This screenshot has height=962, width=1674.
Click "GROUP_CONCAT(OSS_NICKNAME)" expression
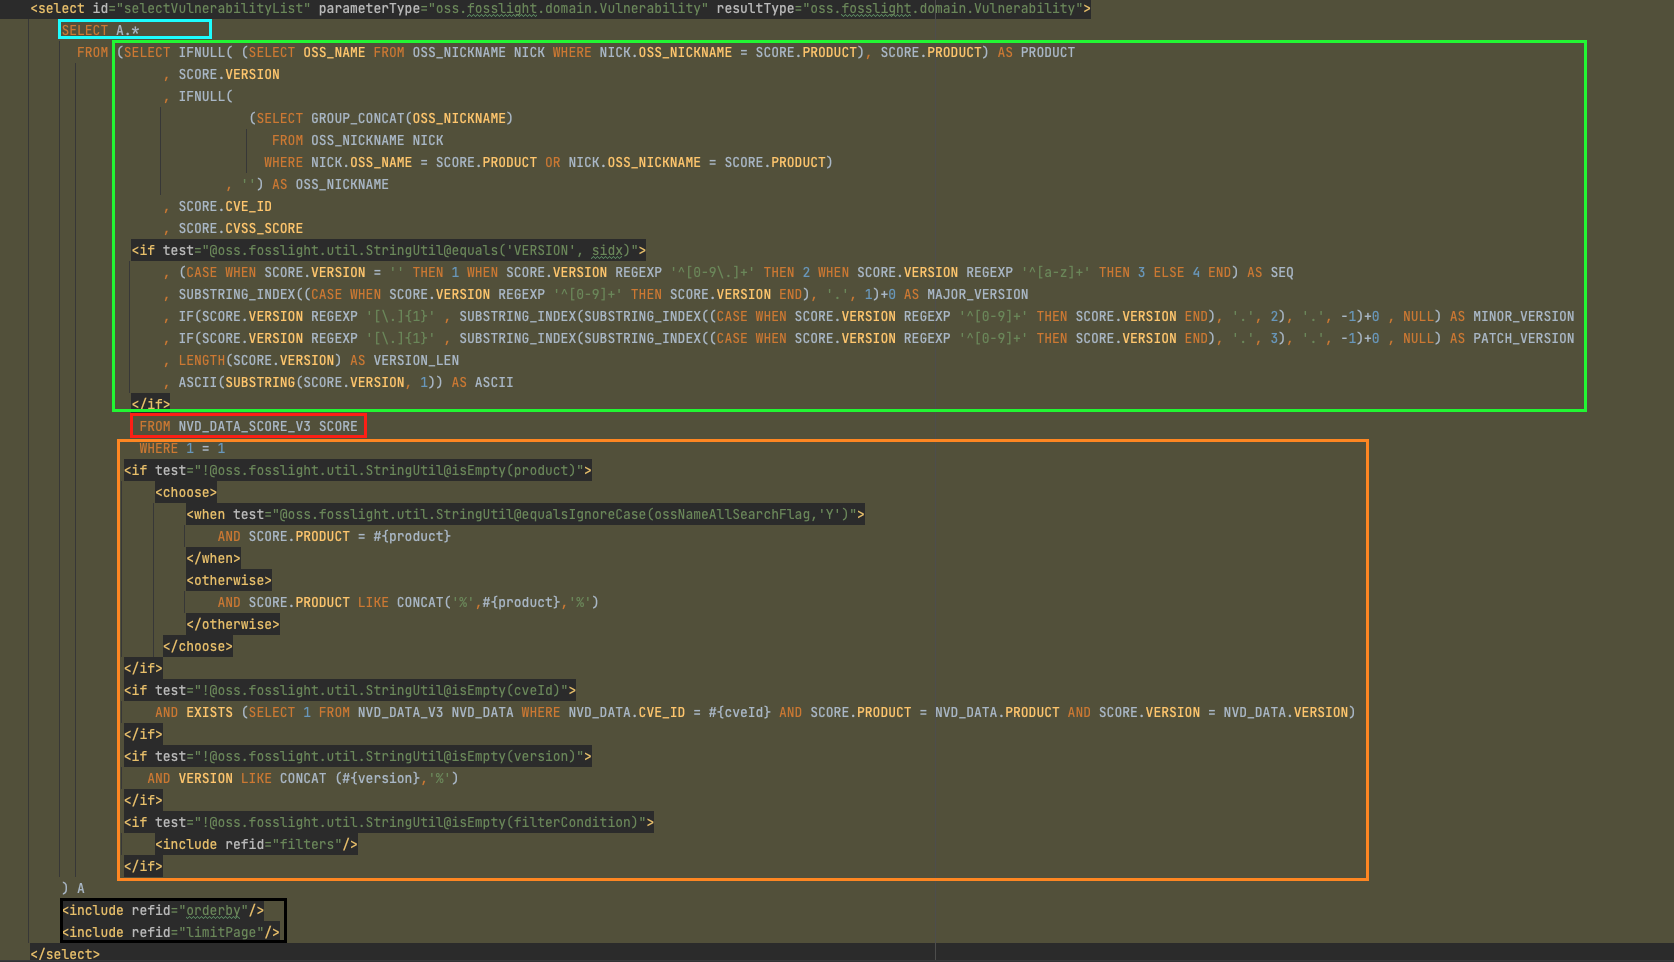[x=412, y=118]
